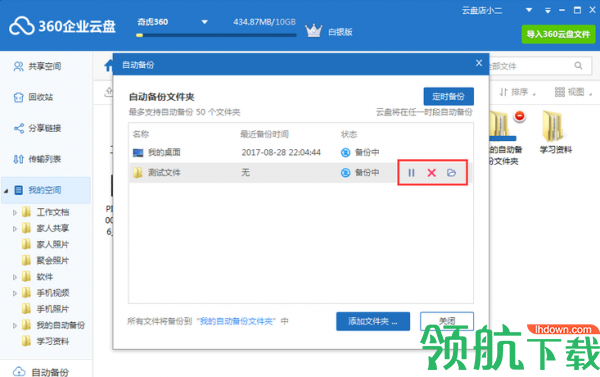Select 我的桌面 backup row
600x377 pixels.
(300, 153)
